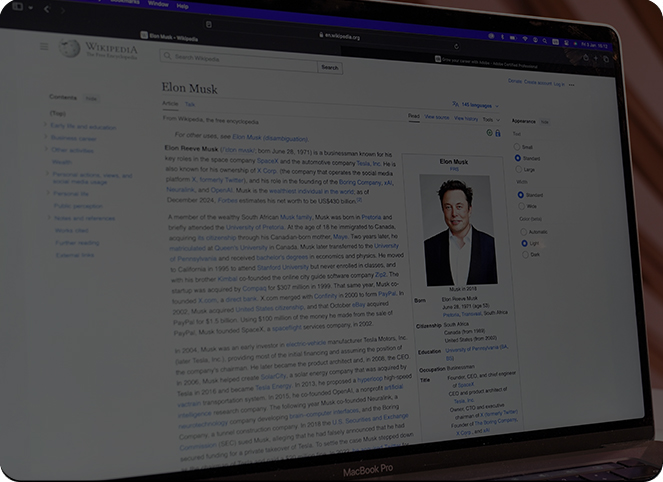
Task: Open the View history tab
Action: [466, 118]
